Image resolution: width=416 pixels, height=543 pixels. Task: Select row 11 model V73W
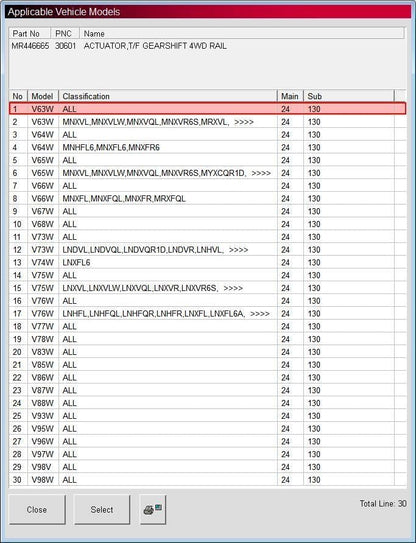[x=43, y=237]
